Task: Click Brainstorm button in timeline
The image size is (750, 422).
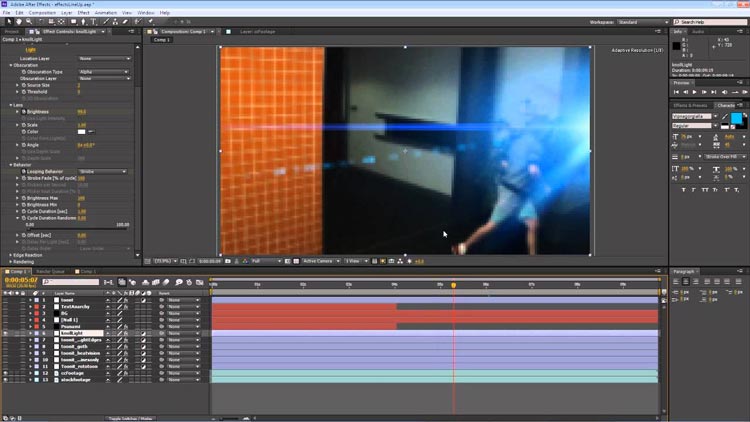Action: click(178, 282)
